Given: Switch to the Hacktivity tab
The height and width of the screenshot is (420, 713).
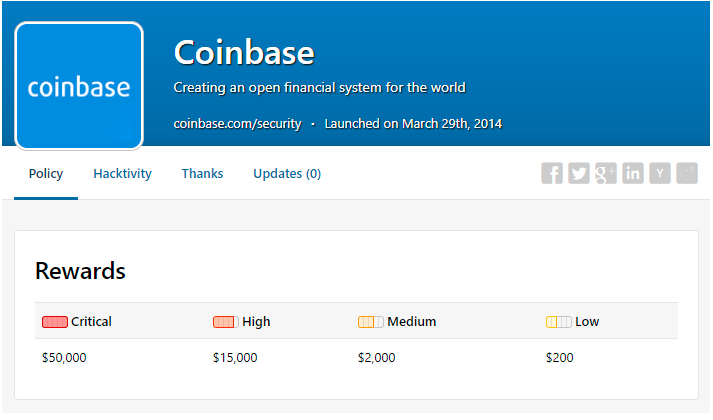Looking at the screenshot, I should tap(122, 174).
